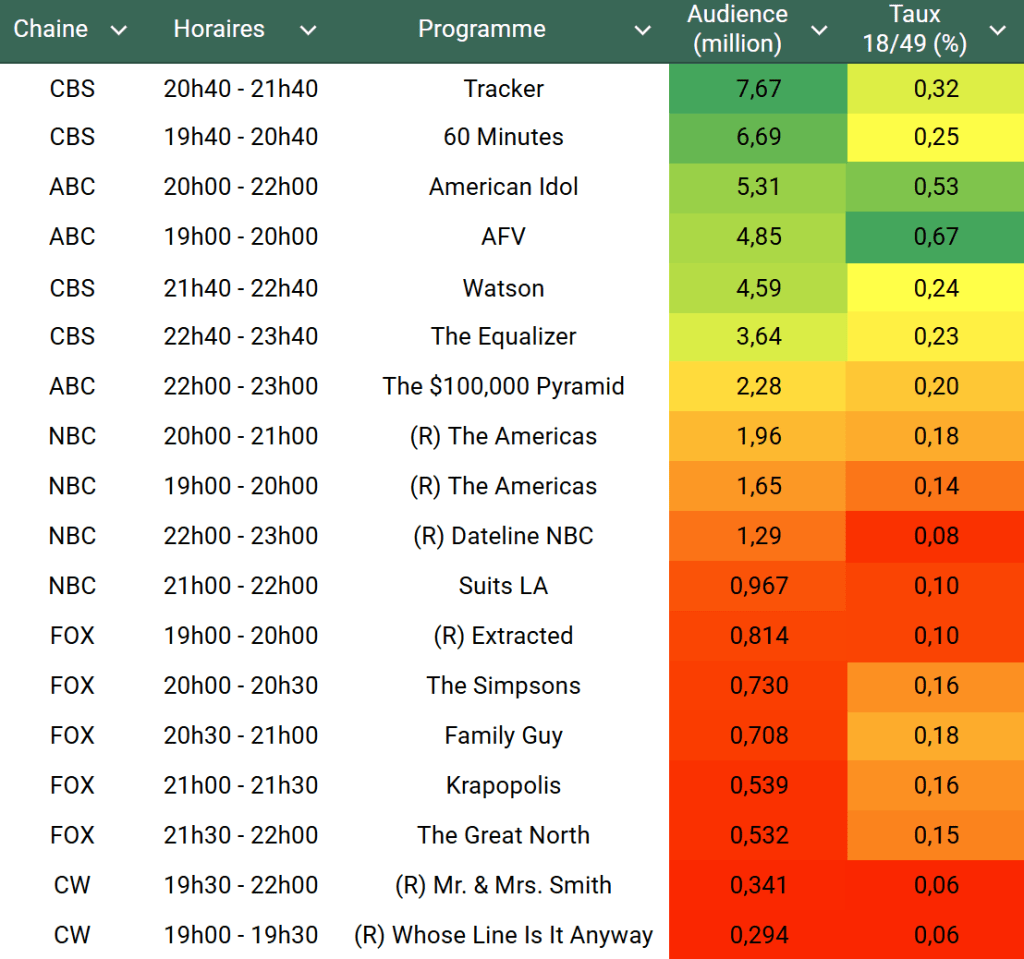The height and width of the screenshot is (959, 1024).
Task: Open the Taux 18/49 (%) filter chevron
Action: pos(997,30)
